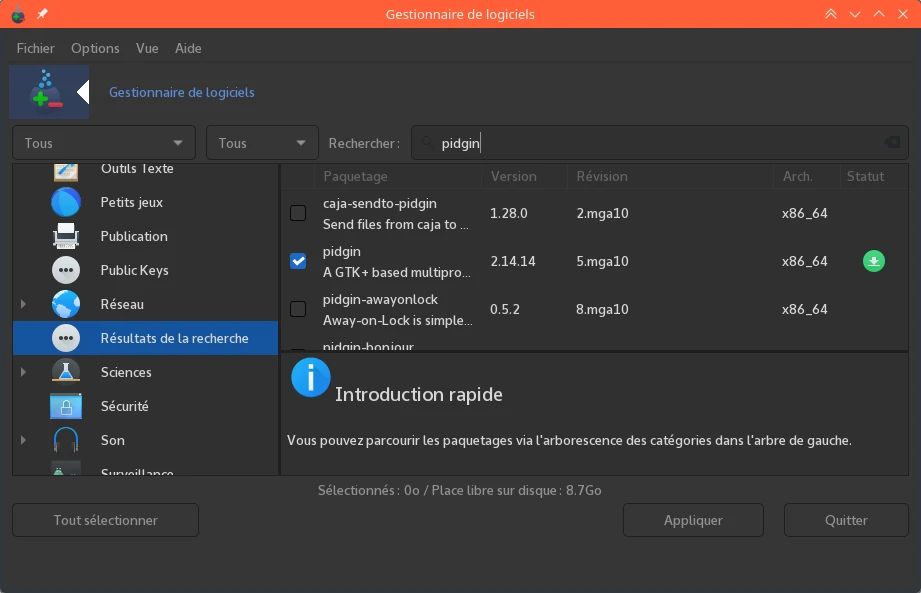Open the Options menu
This screenshot has width=921, height=593.
(95, 48)
